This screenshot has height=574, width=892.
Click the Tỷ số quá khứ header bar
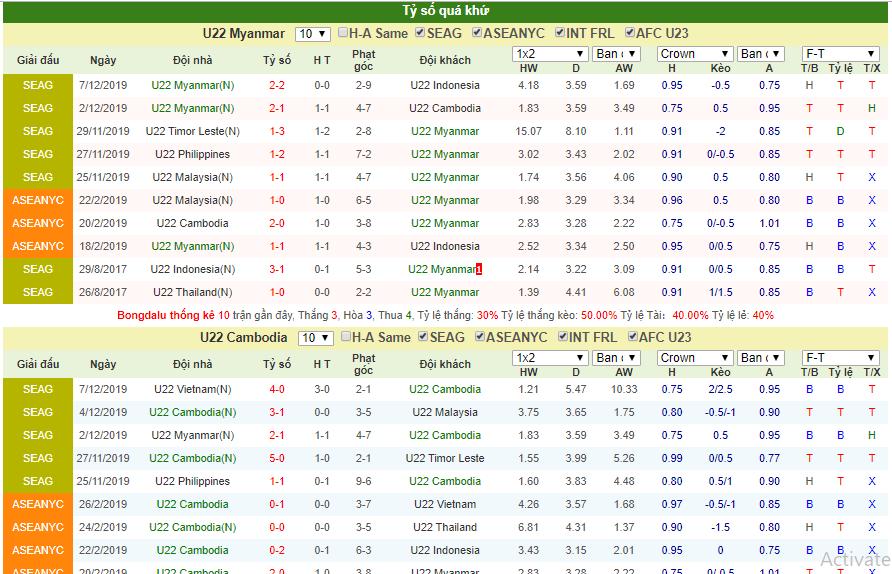[445, 11]
